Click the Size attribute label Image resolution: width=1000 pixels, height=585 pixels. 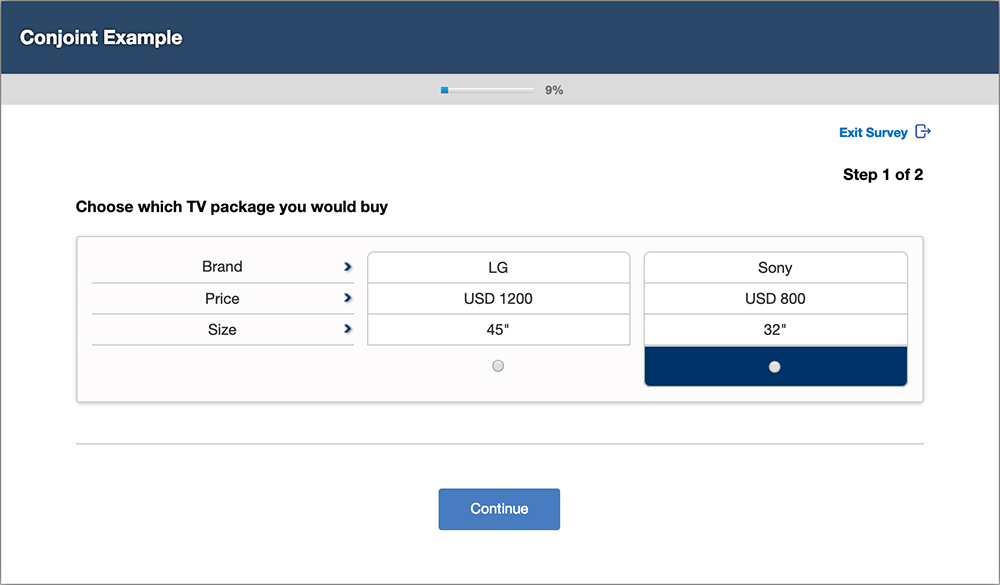coord(222,329)
